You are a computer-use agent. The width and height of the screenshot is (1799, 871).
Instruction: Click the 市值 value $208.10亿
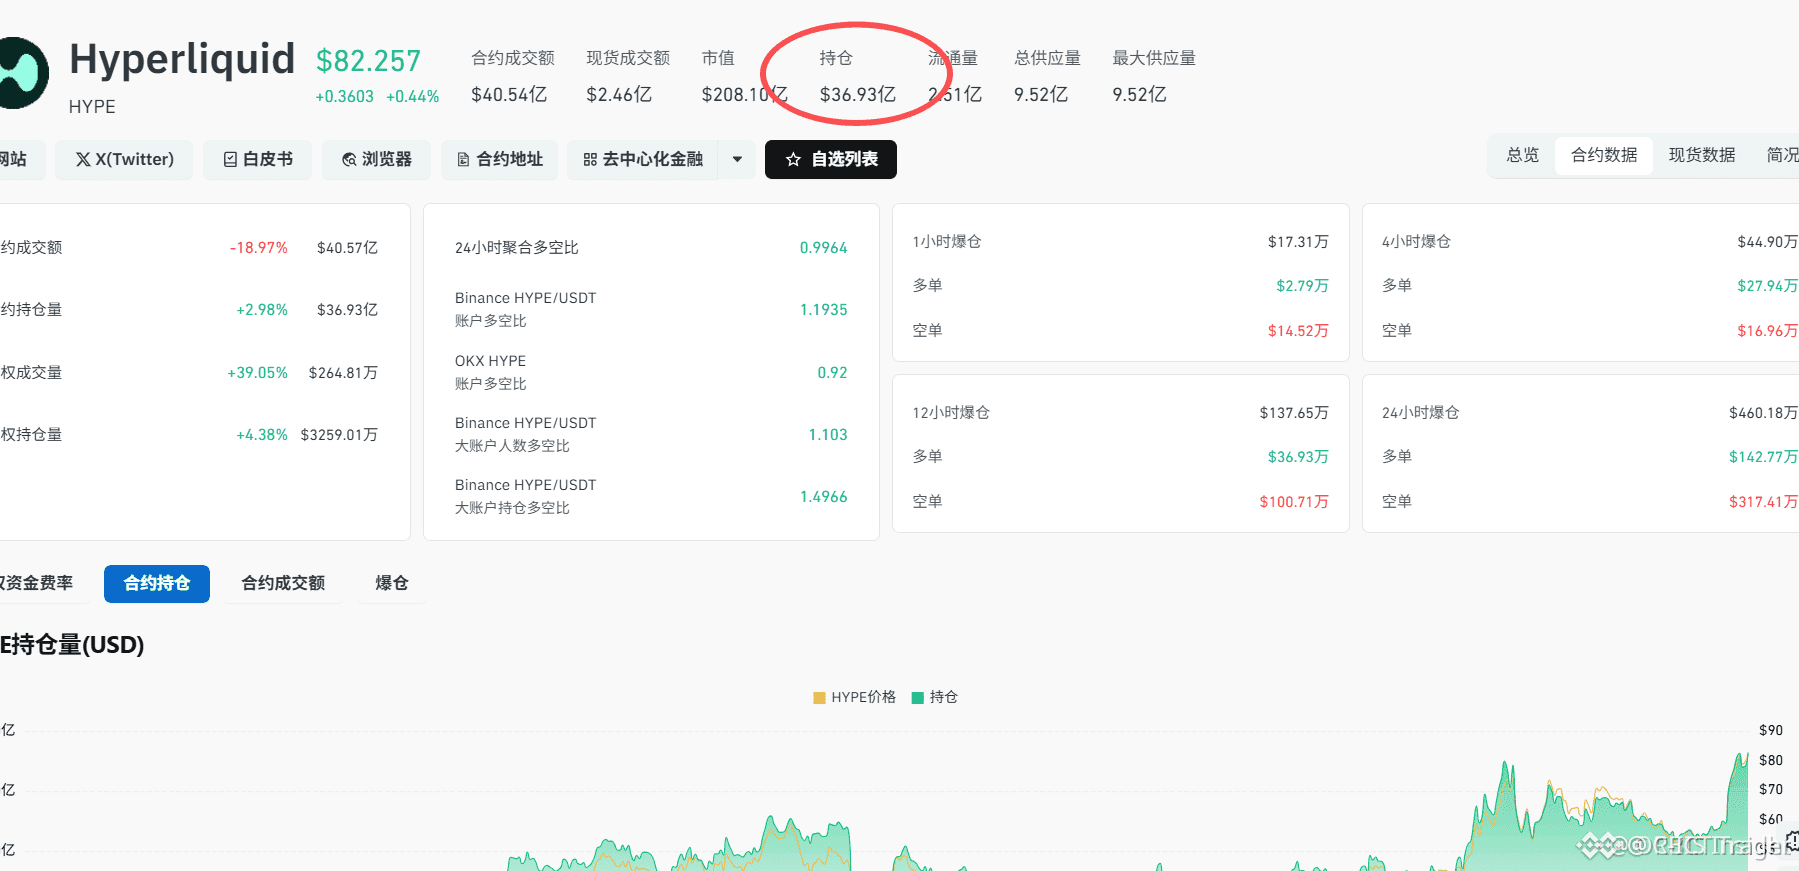[x=745, y=95]
